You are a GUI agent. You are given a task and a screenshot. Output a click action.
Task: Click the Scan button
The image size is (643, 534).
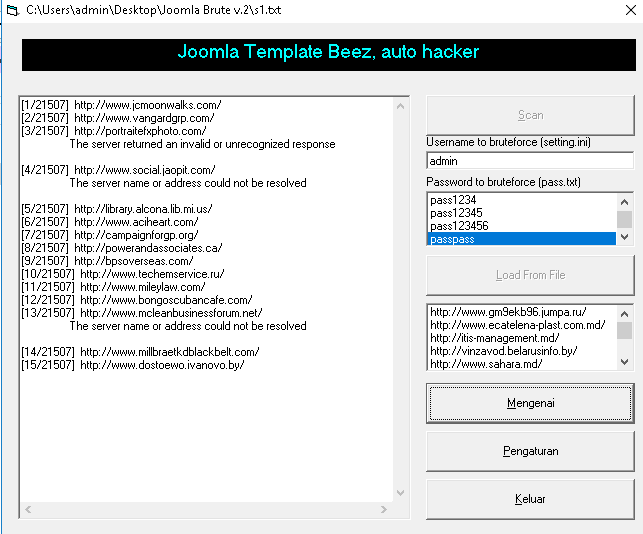pos(530,115)
